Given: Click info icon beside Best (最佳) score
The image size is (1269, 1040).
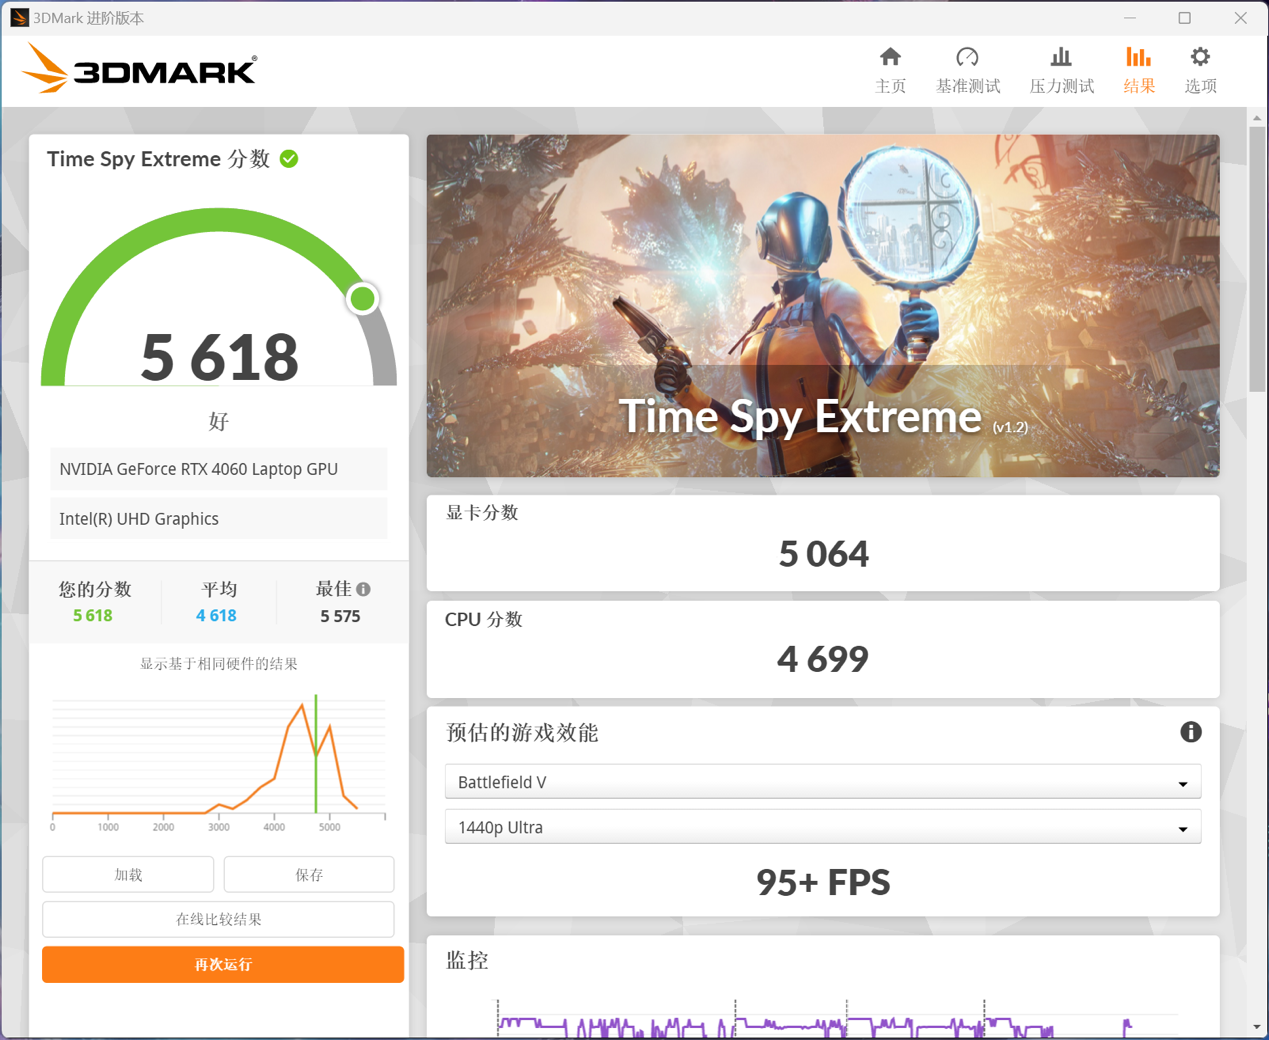Looking at the screenshot, I should (363, 589).
